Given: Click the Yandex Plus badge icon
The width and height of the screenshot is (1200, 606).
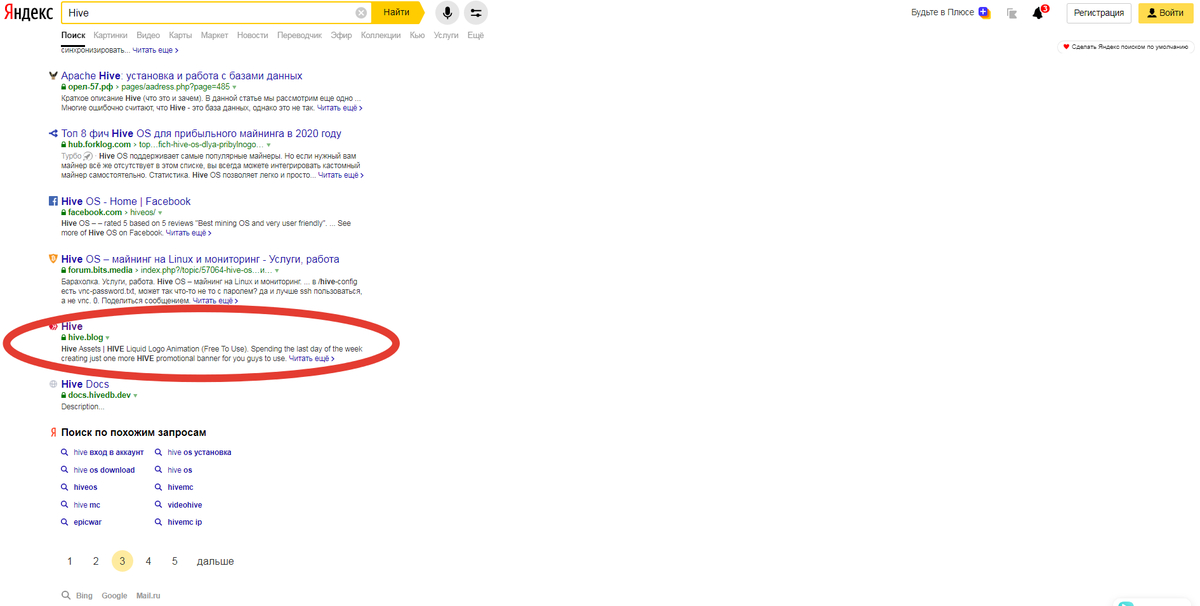Looking at the screenshot, I should click(x=984, y=13).
